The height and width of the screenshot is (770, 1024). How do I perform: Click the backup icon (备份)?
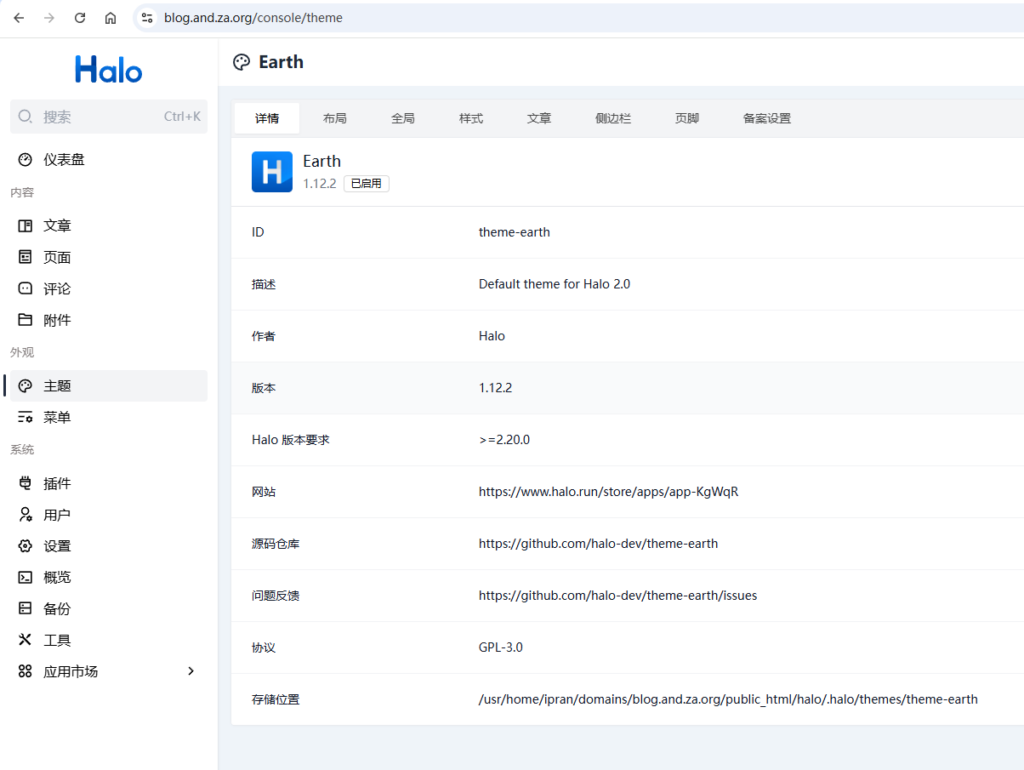(x=25, y=609)
